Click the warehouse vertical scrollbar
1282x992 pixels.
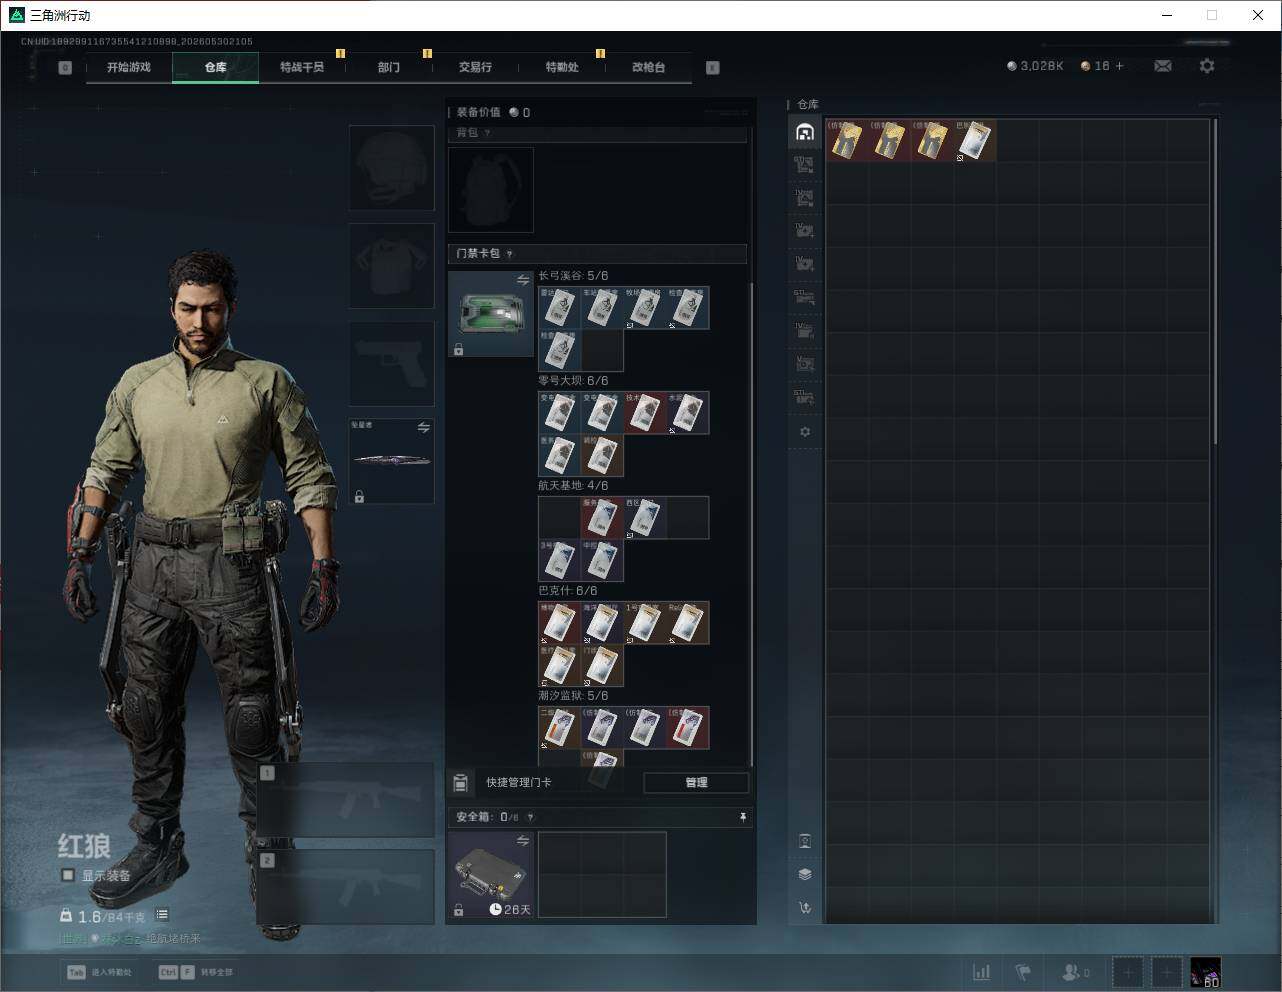click(x=1215, y=281)
